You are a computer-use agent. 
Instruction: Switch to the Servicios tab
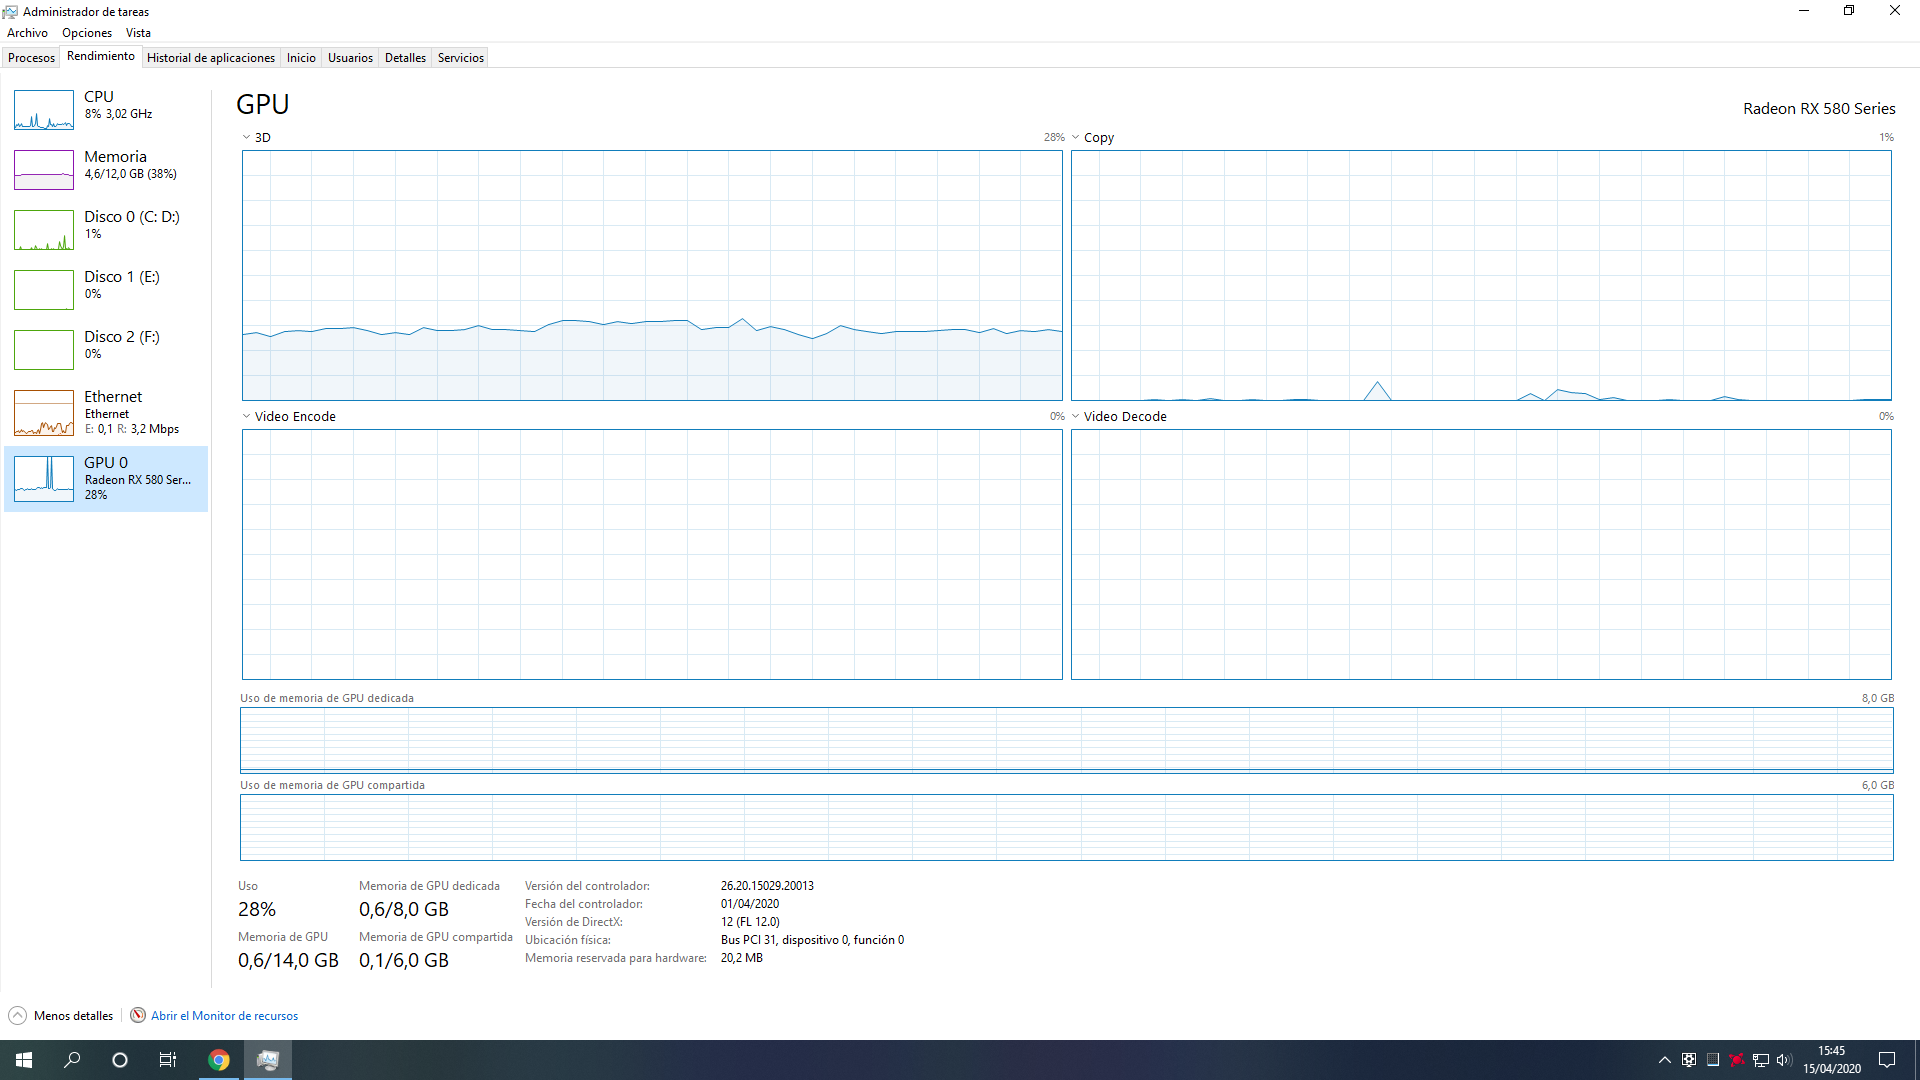[x=460, y=58]
